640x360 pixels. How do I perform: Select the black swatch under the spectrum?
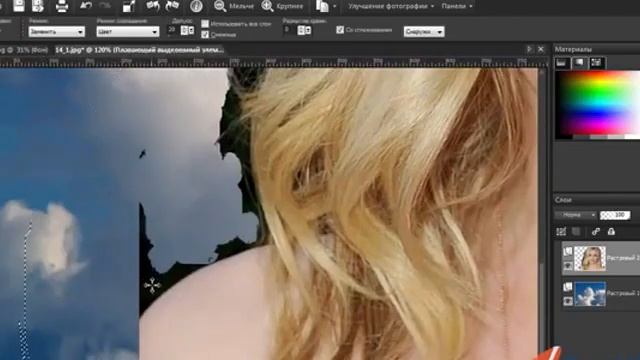coord(564,137)
